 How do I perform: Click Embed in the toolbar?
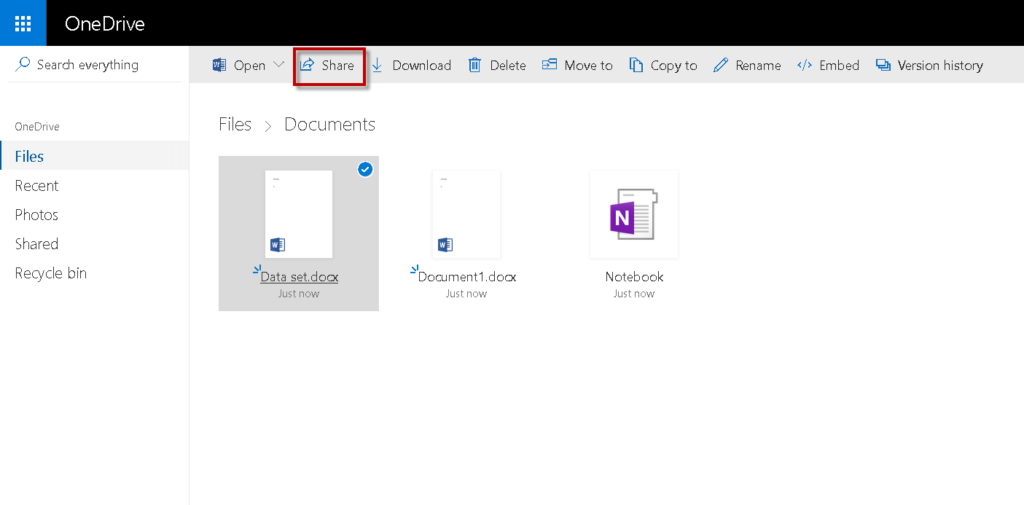829,65
